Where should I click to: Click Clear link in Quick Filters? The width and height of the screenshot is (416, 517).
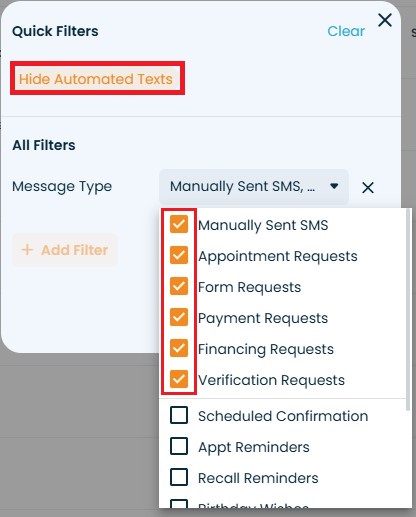pos(346,31)
